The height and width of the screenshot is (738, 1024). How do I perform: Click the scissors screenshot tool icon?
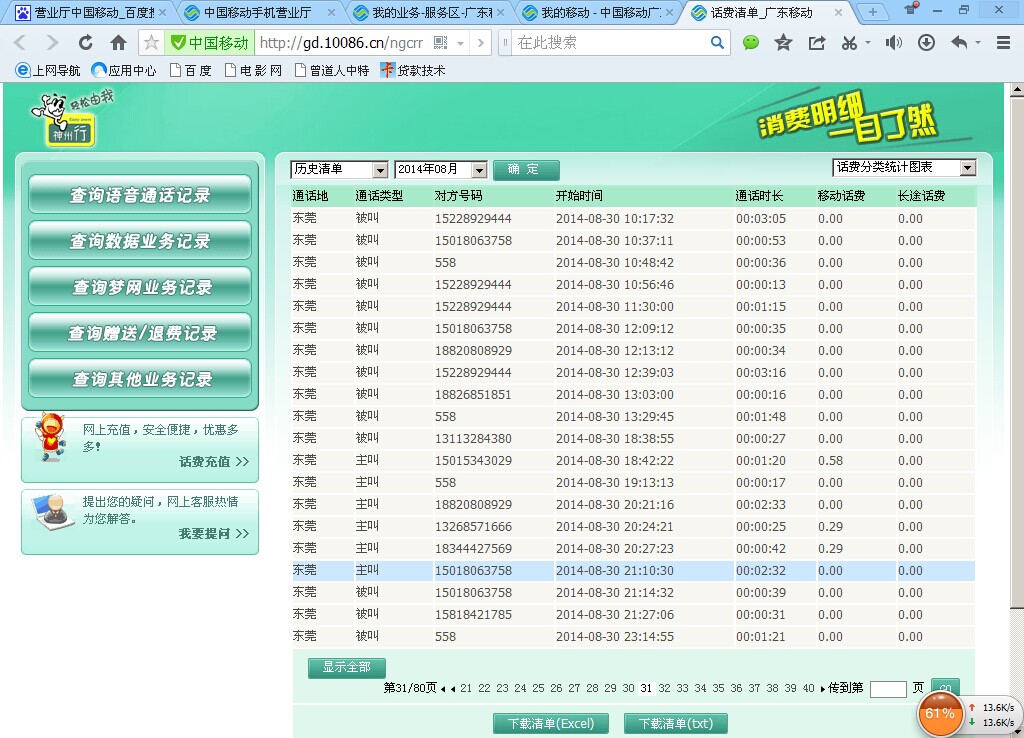(x=849, y=43)
